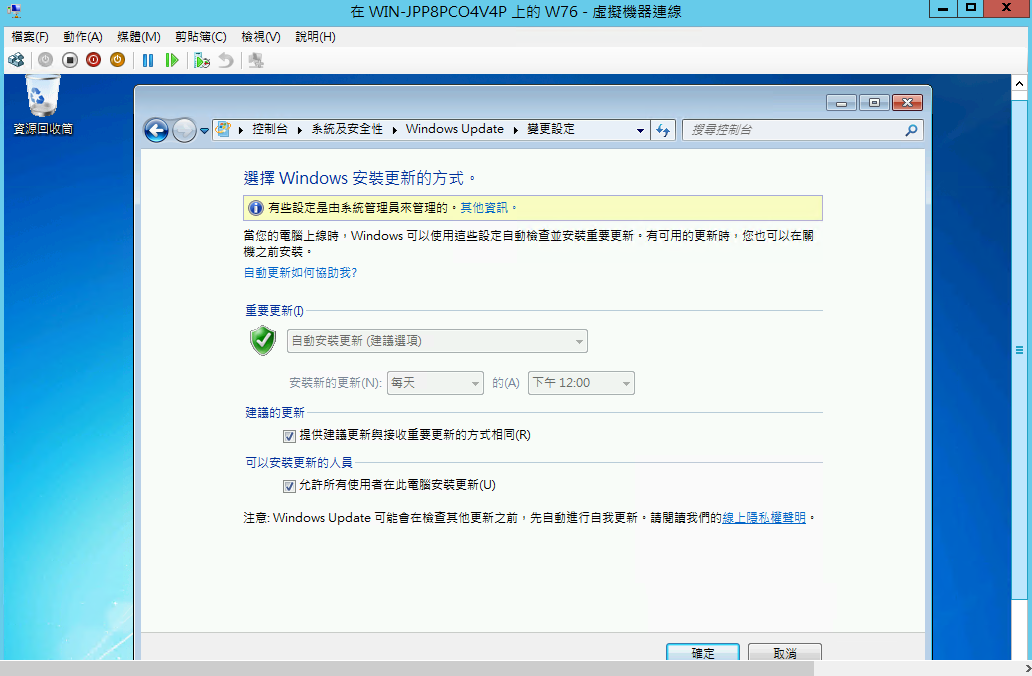
Task: Minimize the Windows Update settings window
Action: (841, 103)
